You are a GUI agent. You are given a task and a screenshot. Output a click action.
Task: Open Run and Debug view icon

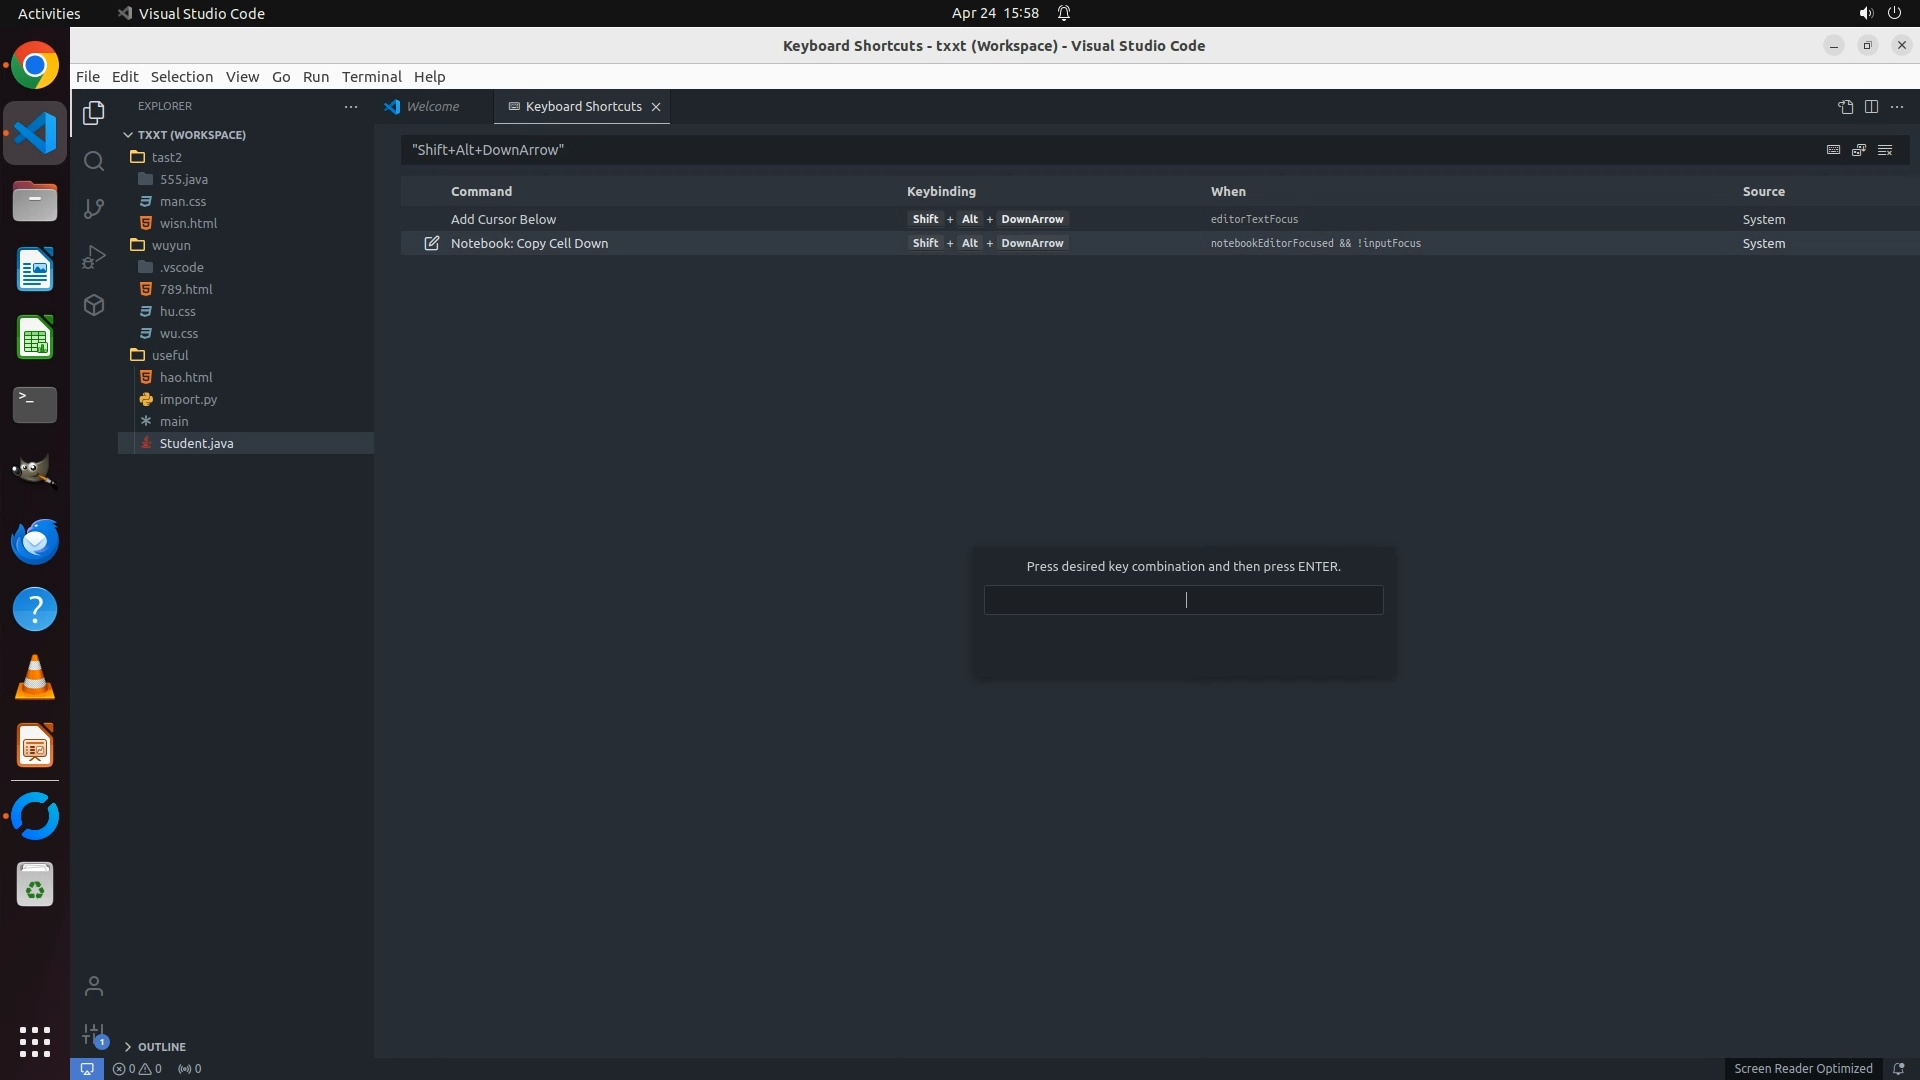tap(94, 257)
